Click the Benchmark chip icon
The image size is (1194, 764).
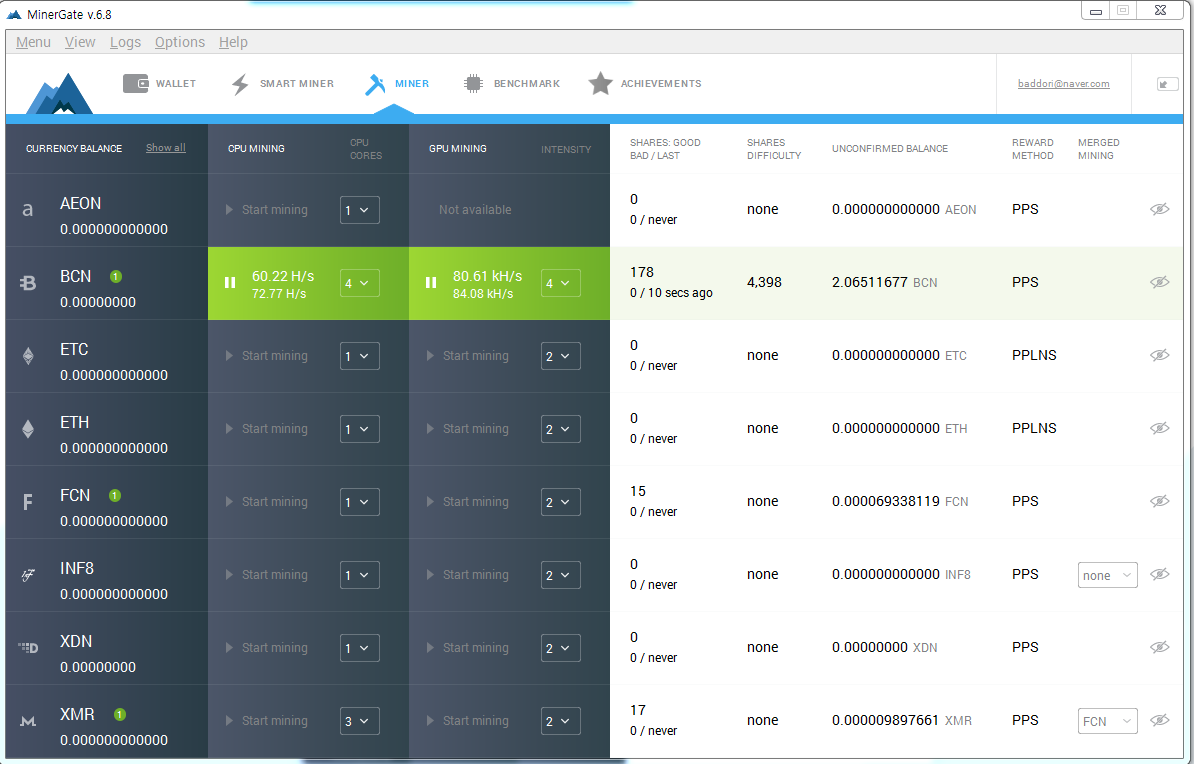pos(473,83)
